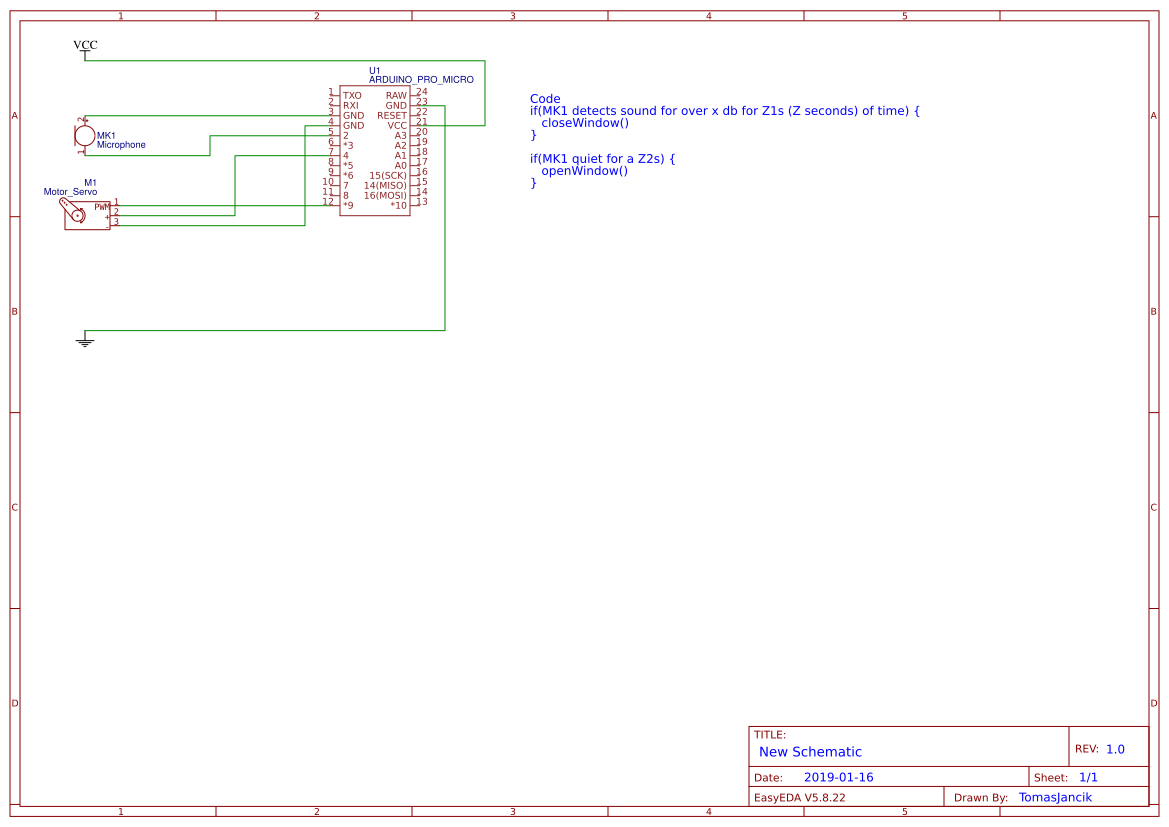Screen dimensions: 1169x827
Task: Click the openWindow() code line
Action: (x=584, y=171)
